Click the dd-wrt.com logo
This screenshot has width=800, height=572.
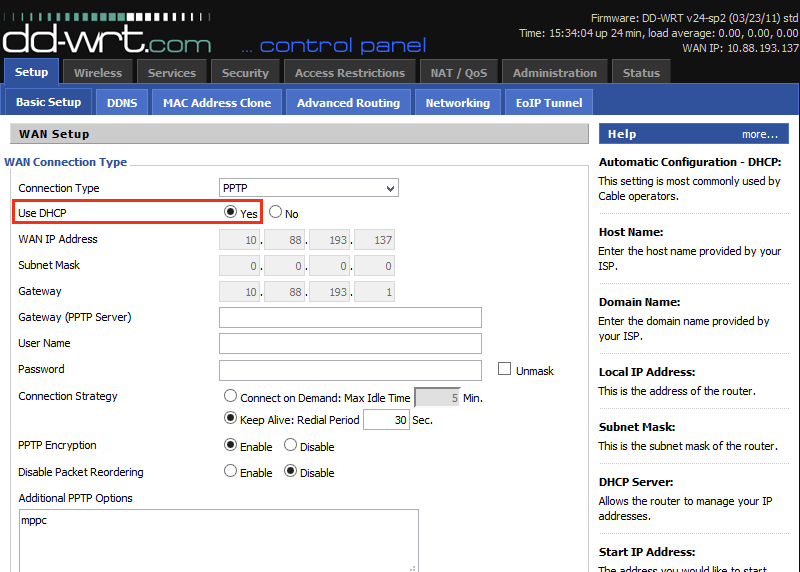[107, 38]
